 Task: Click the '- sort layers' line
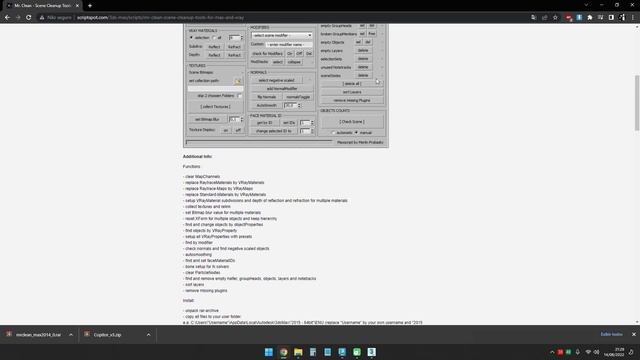click(x=193, y=284)
